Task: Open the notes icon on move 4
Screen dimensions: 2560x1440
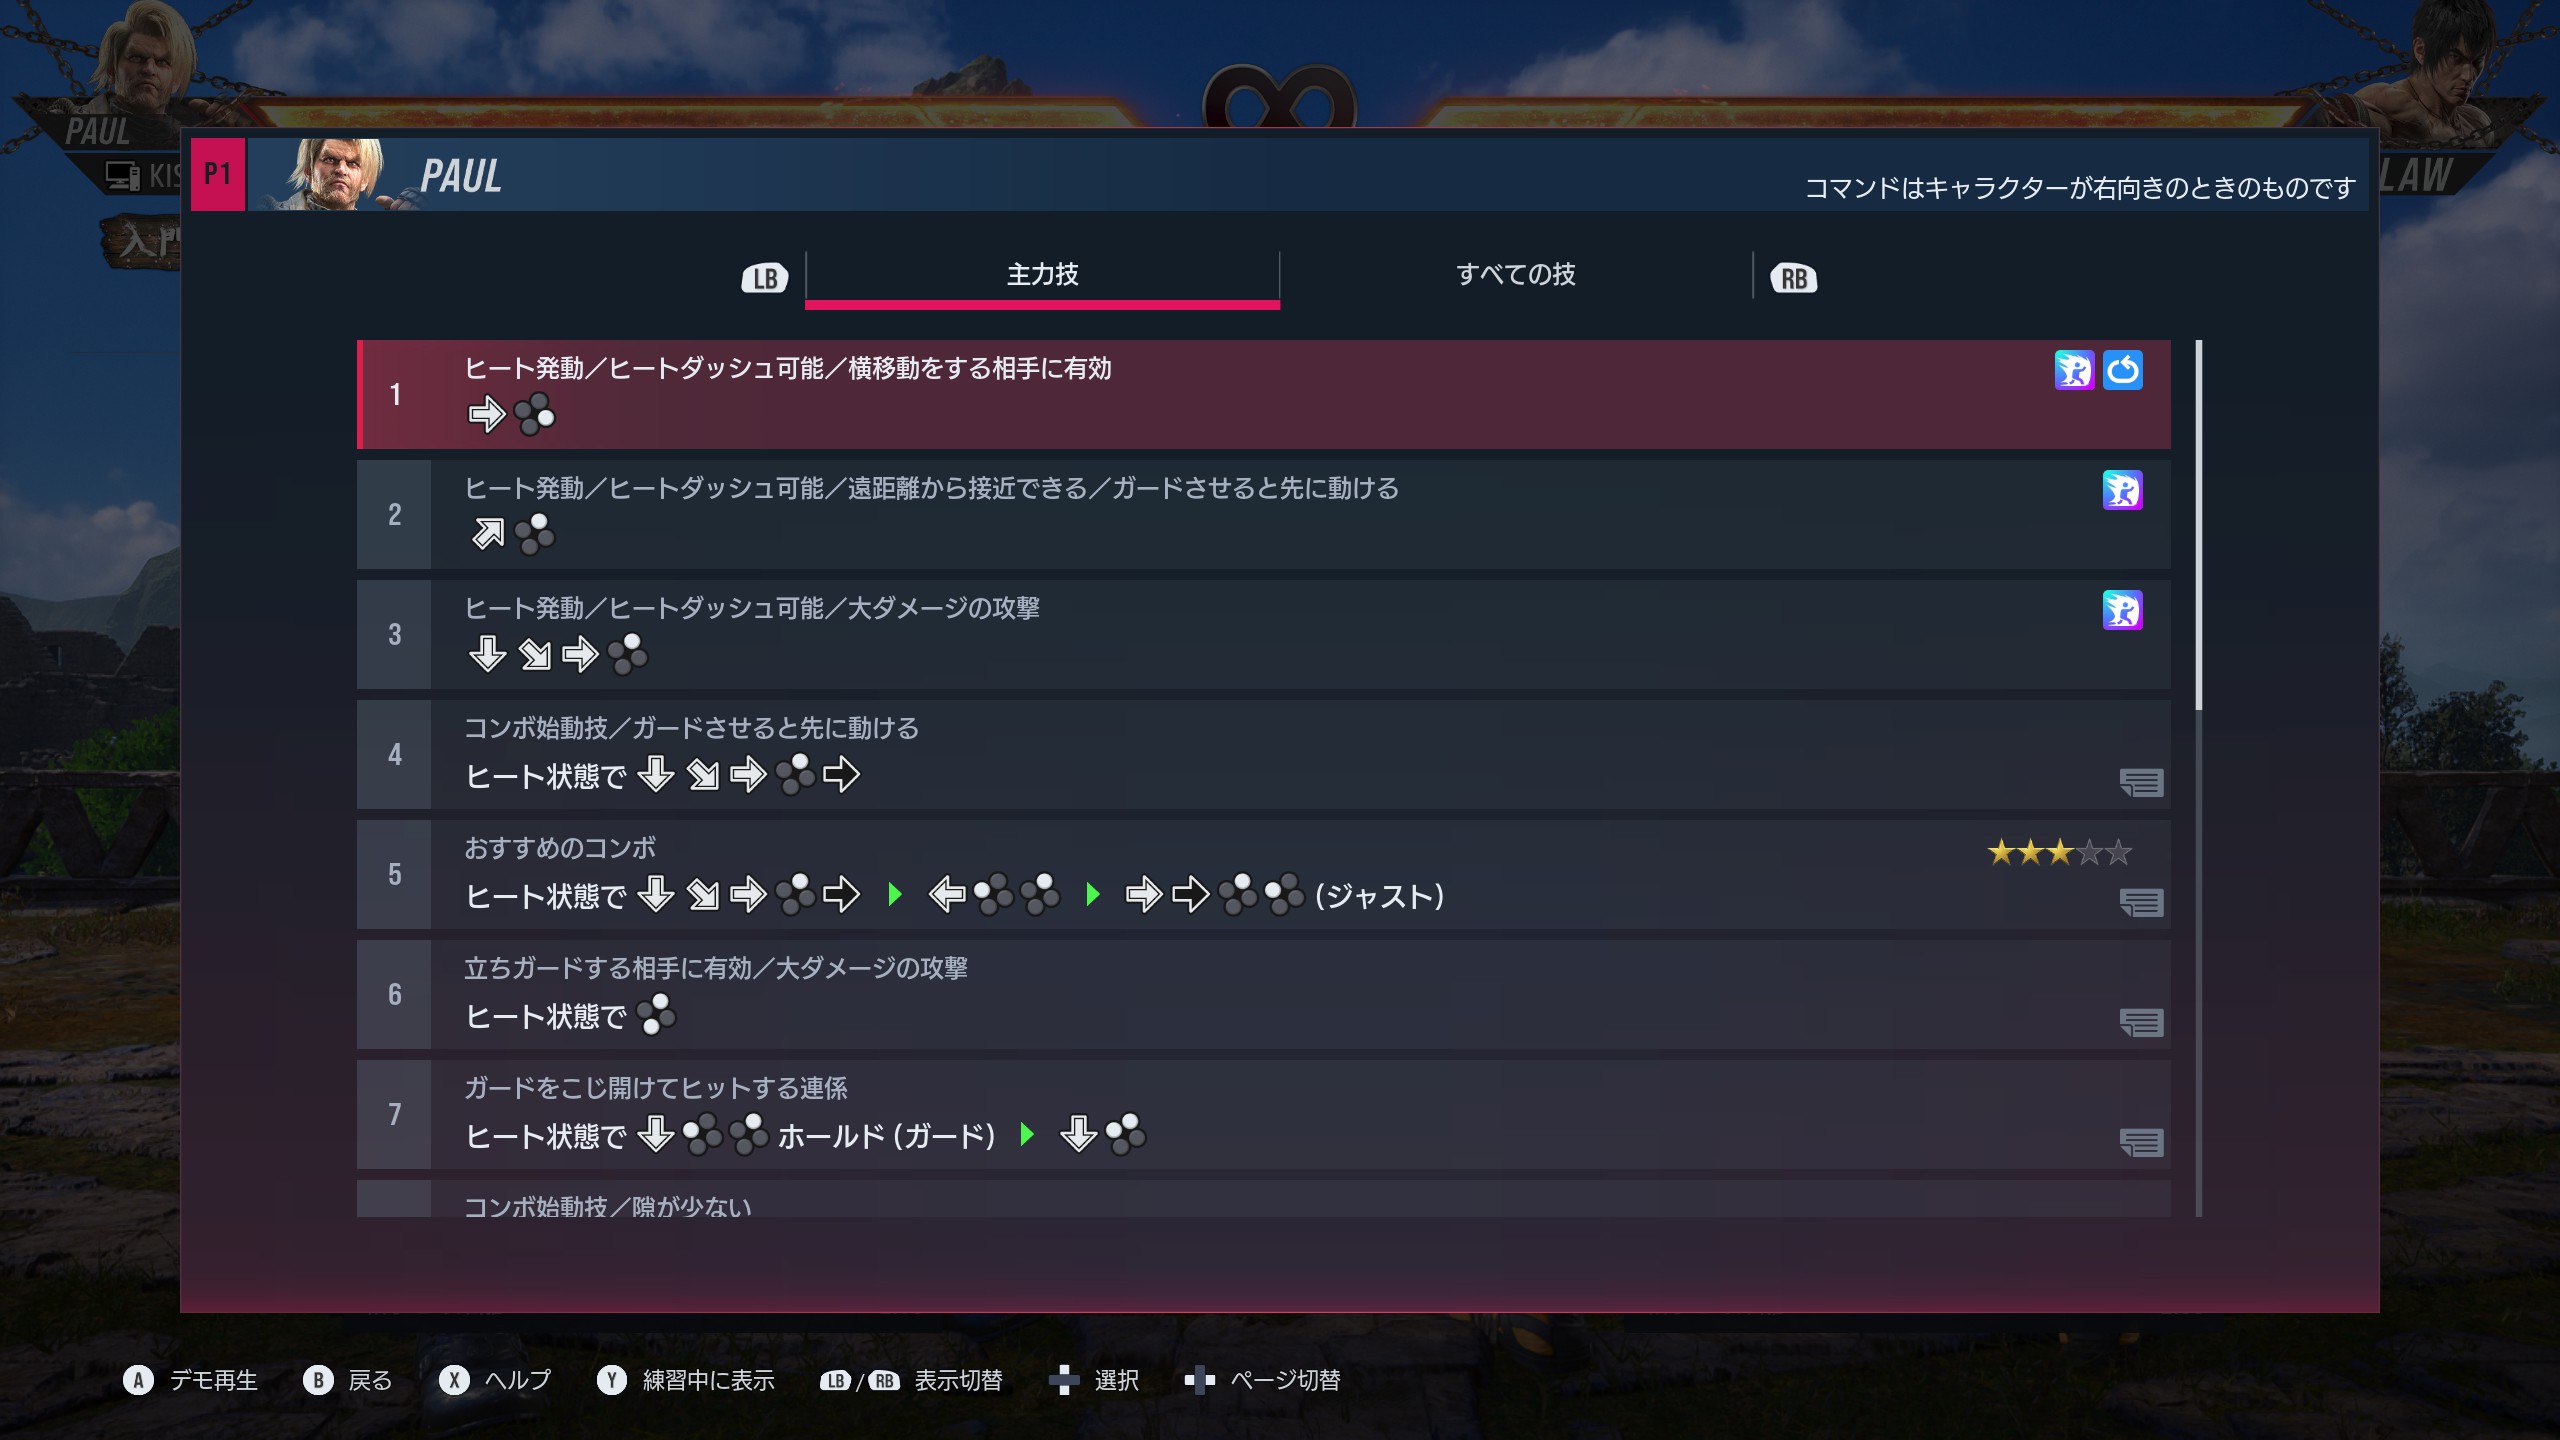Action: [2141, 782]
